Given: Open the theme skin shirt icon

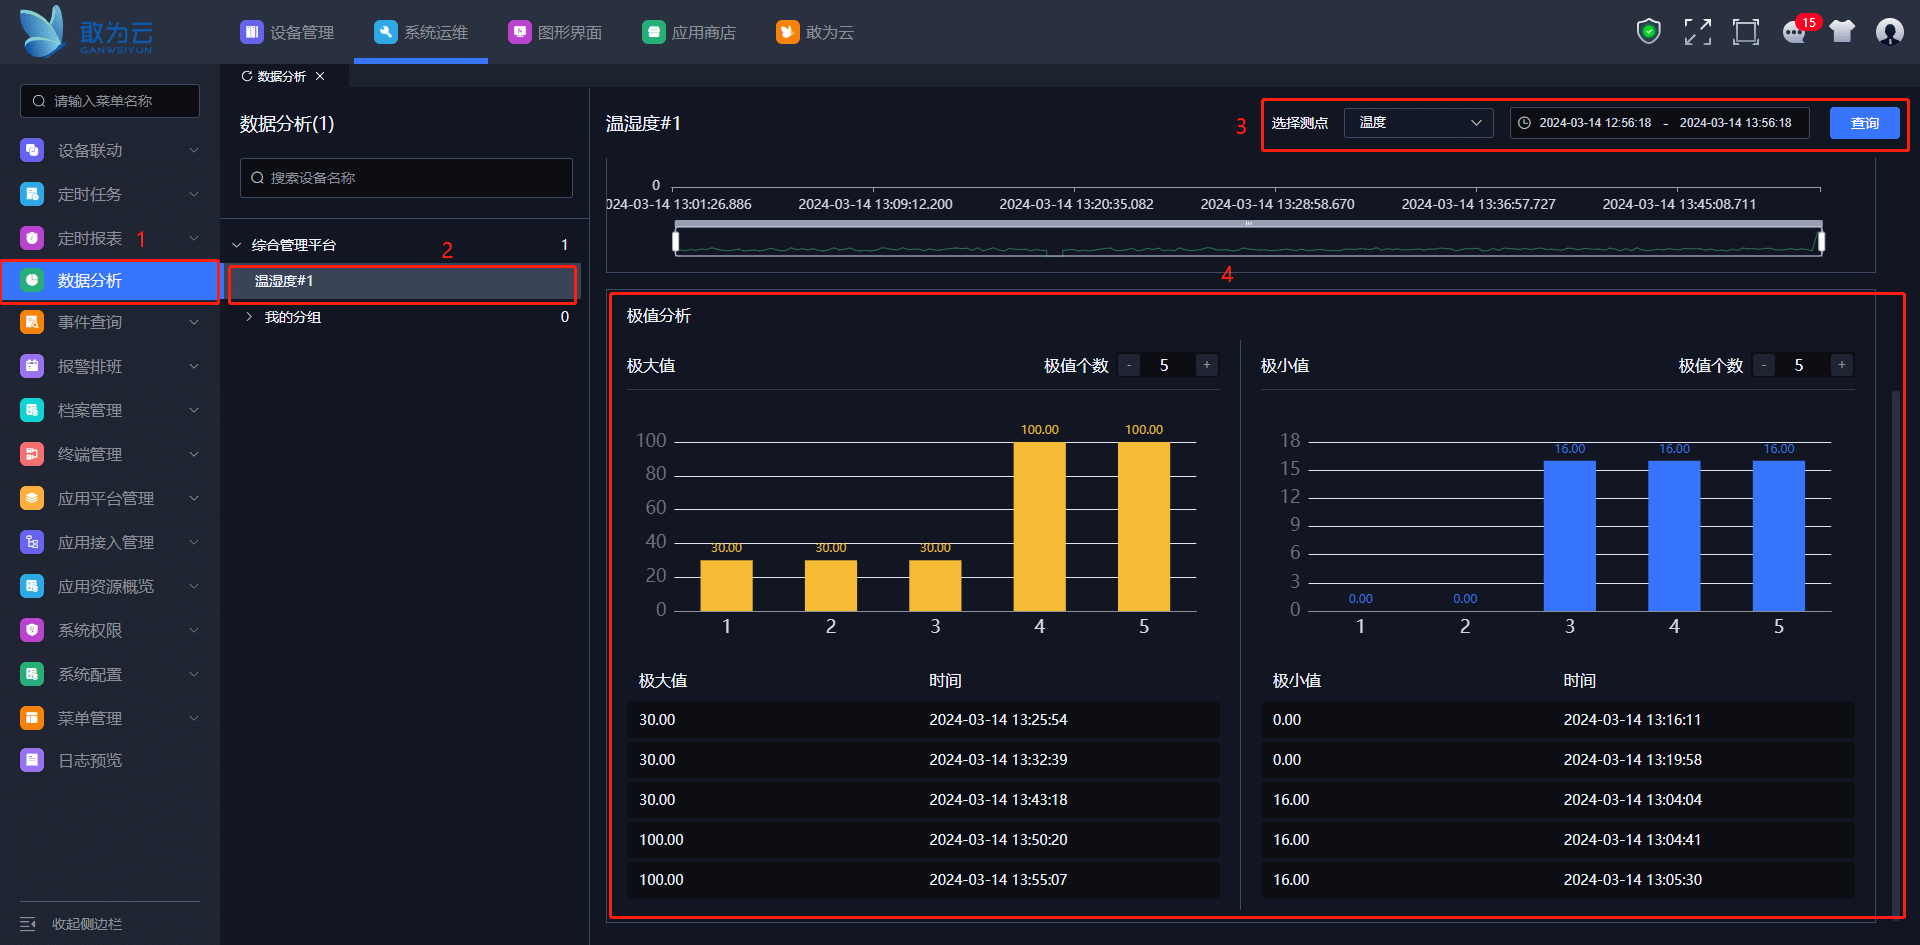Looking at the screenshot, I should tap(1841, 32).
